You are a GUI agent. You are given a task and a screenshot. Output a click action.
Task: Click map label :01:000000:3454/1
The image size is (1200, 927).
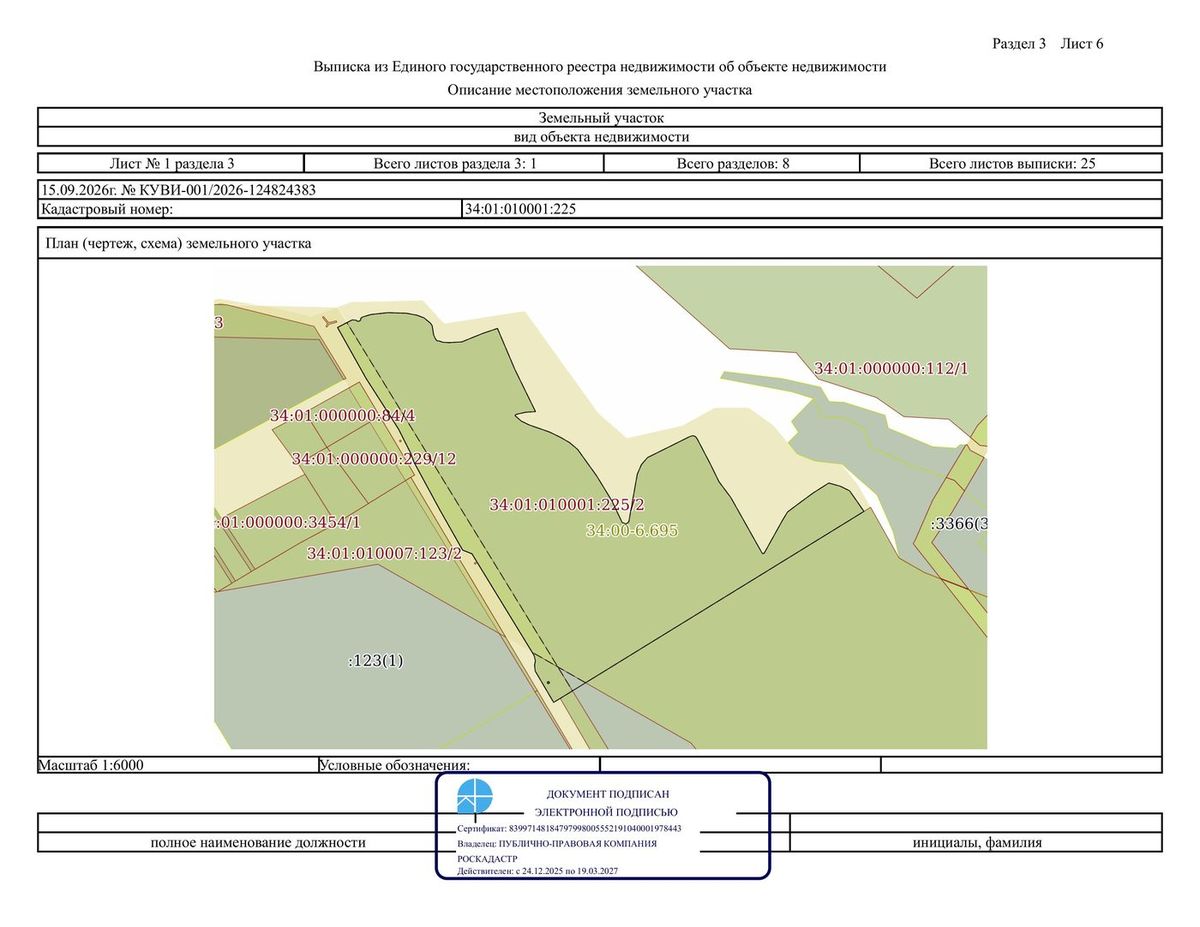(x=288, y=522)
